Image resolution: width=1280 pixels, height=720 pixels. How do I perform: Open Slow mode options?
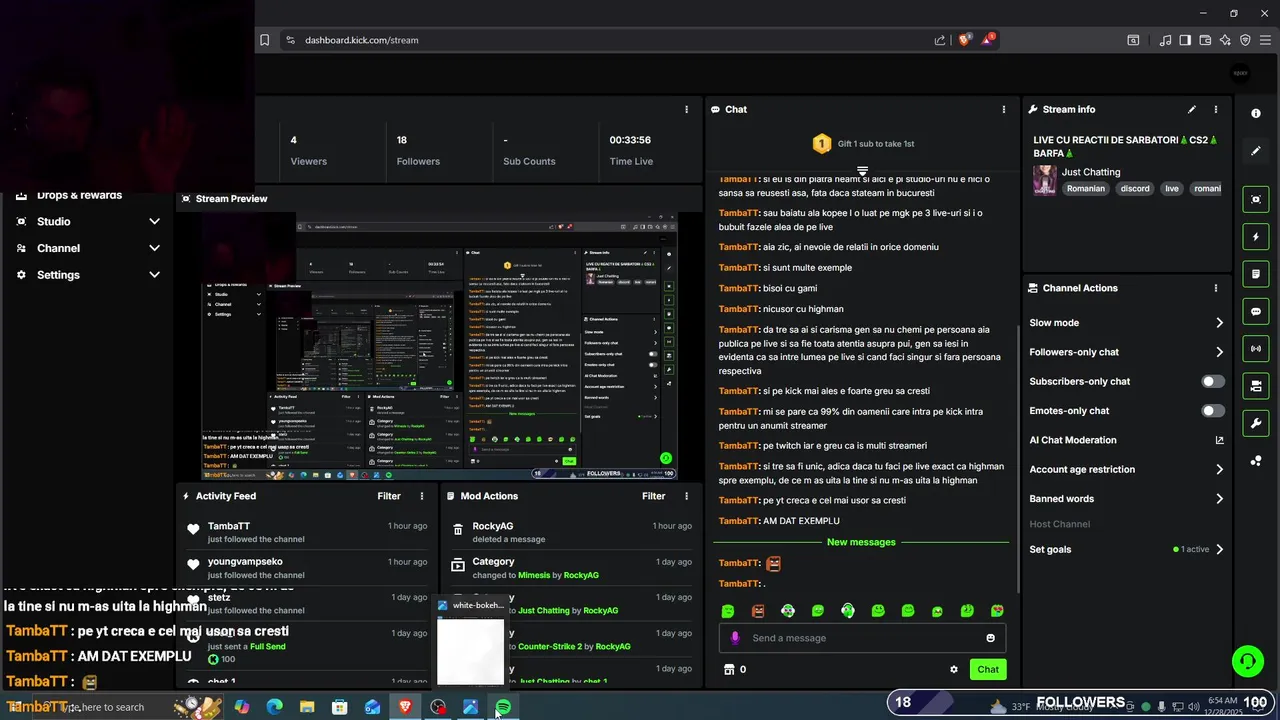pos(1127,323)
